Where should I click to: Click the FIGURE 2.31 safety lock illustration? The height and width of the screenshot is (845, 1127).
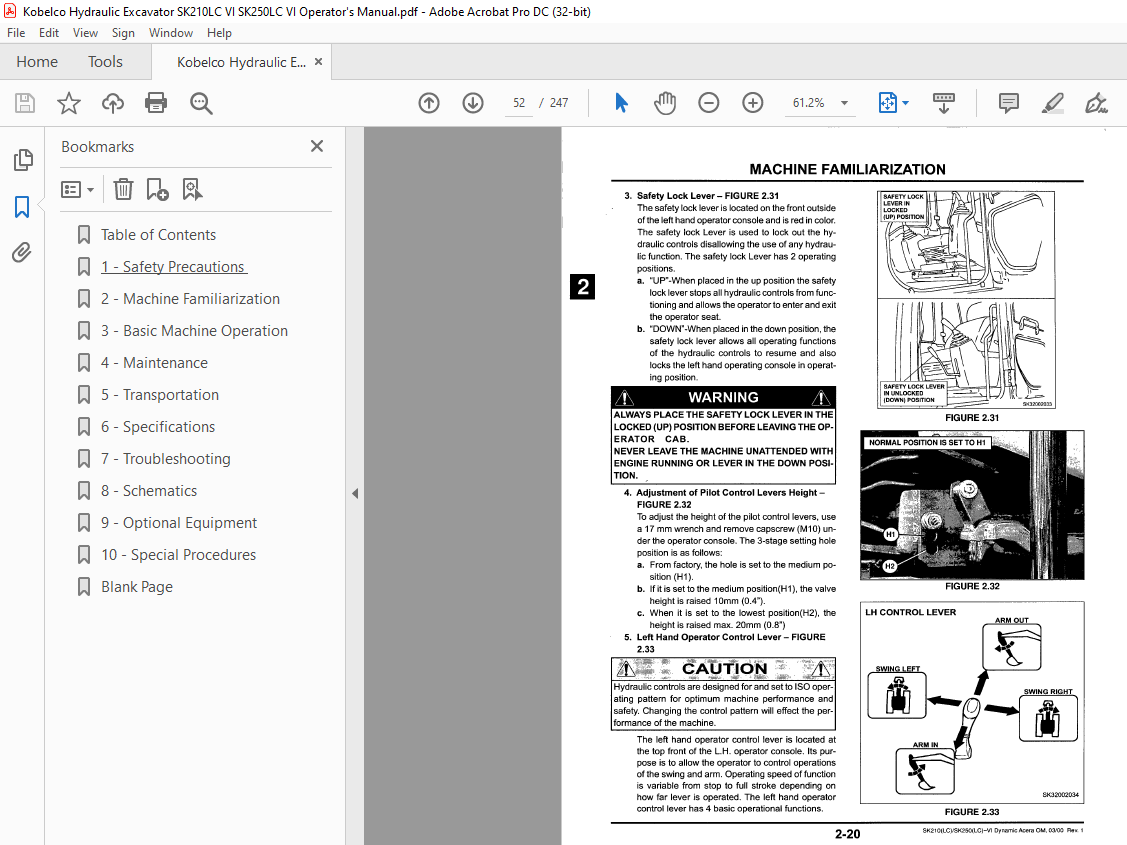click(966, 300)
